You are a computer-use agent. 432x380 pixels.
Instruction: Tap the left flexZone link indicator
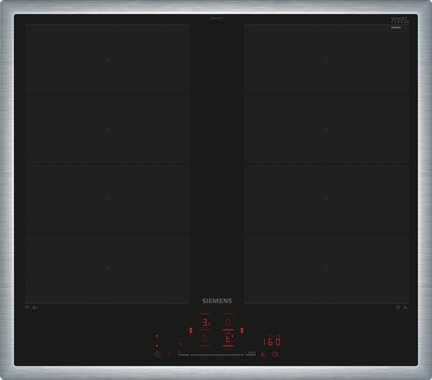tap(191, 330)
